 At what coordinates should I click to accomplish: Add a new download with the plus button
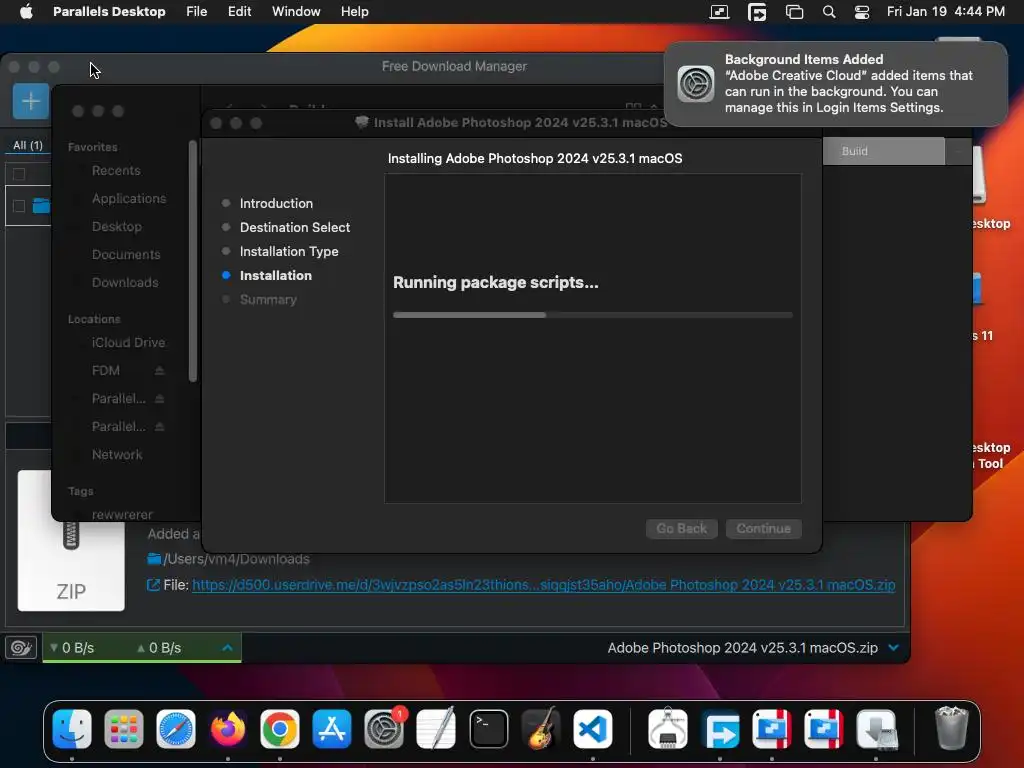31,101
